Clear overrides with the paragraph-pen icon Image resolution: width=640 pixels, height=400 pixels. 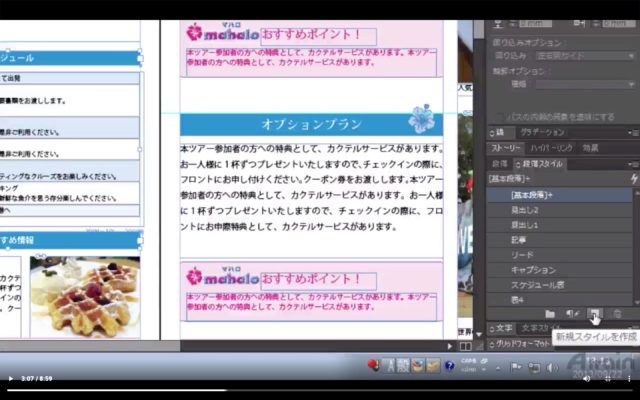pos(572,313)
